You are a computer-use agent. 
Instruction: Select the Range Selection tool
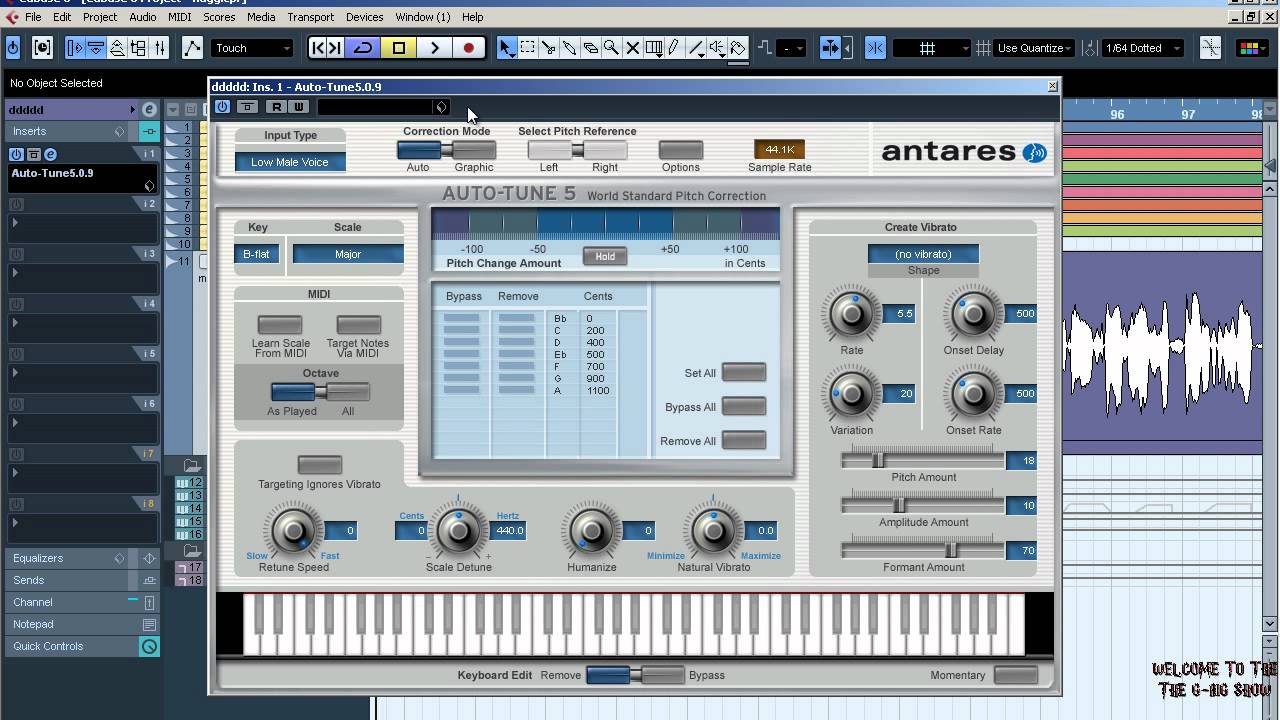527,47
